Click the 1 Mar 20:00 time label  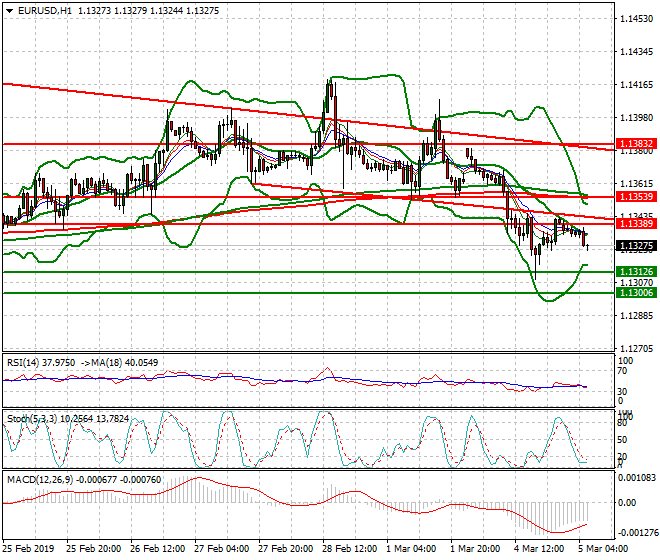click(475, 549)
